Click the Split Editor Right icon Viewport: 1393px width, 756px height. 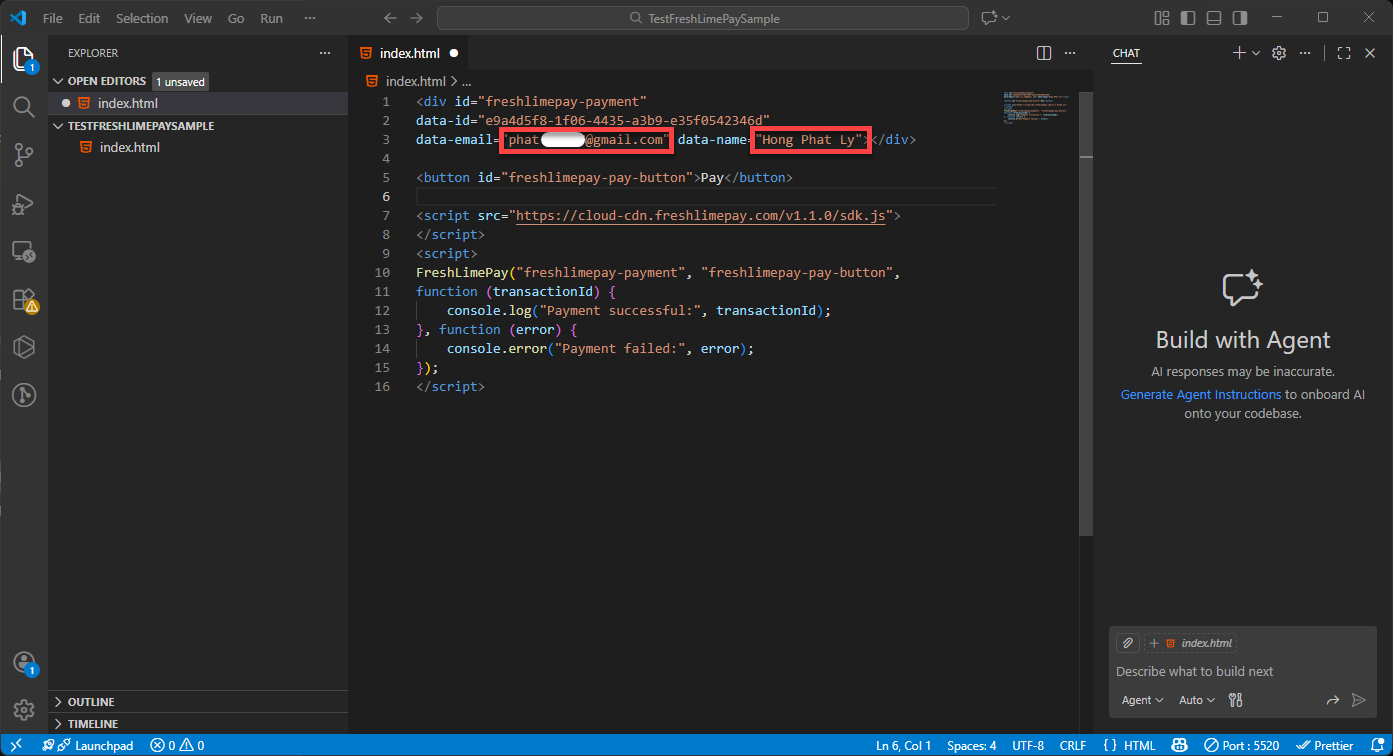1044,53
